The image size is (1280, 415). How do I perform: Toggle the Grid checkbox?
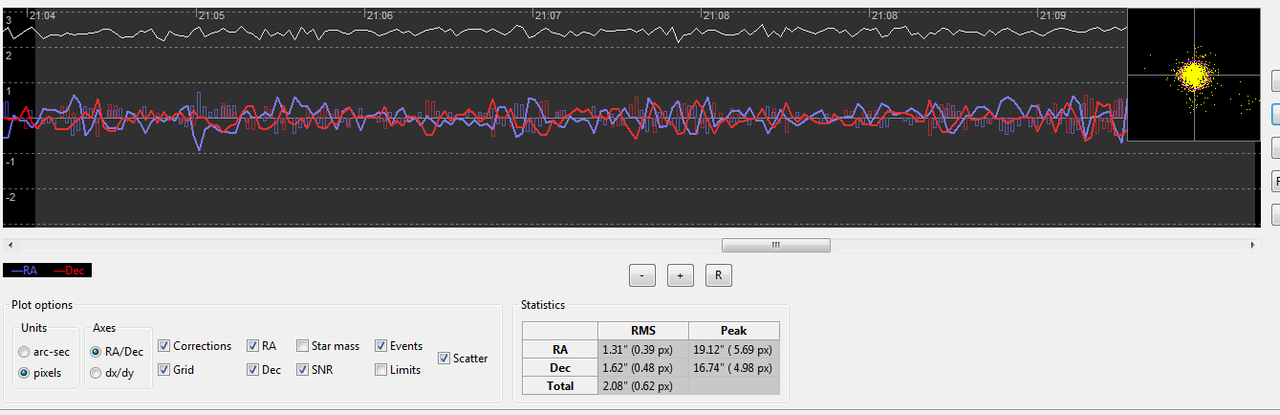pyautogui.click(x=164, y=370)
